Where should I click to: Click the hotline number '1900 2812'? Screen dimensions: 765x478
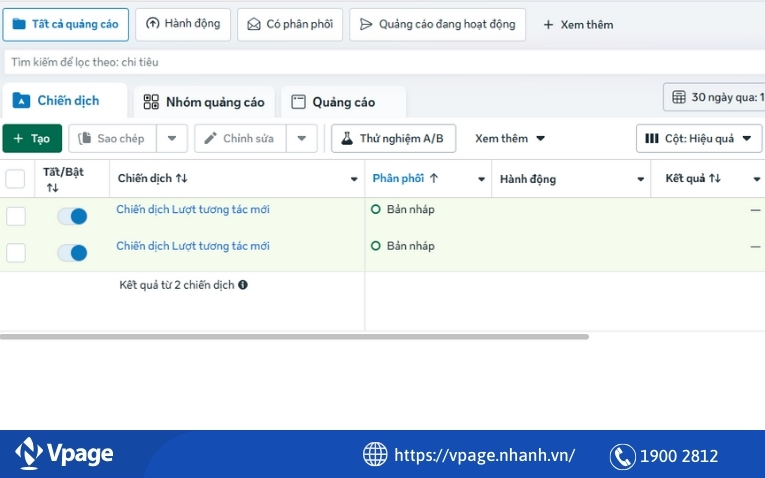(679, 457)
